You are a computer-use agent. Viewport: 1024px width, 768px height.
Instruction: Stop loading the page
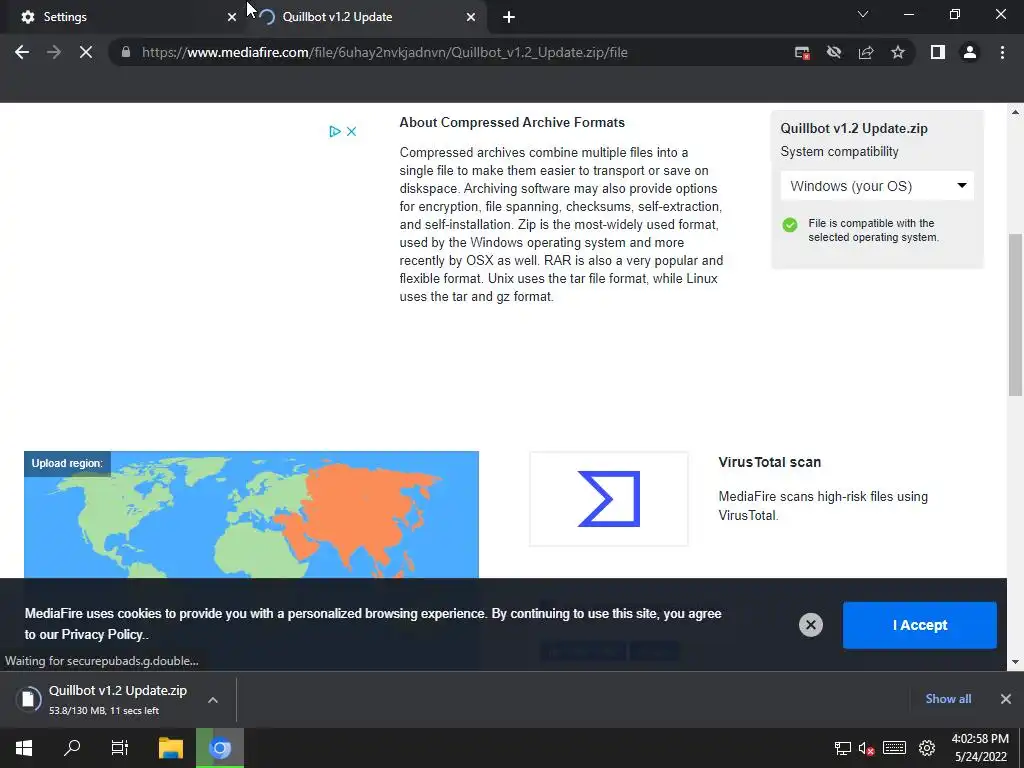(86, 52)
